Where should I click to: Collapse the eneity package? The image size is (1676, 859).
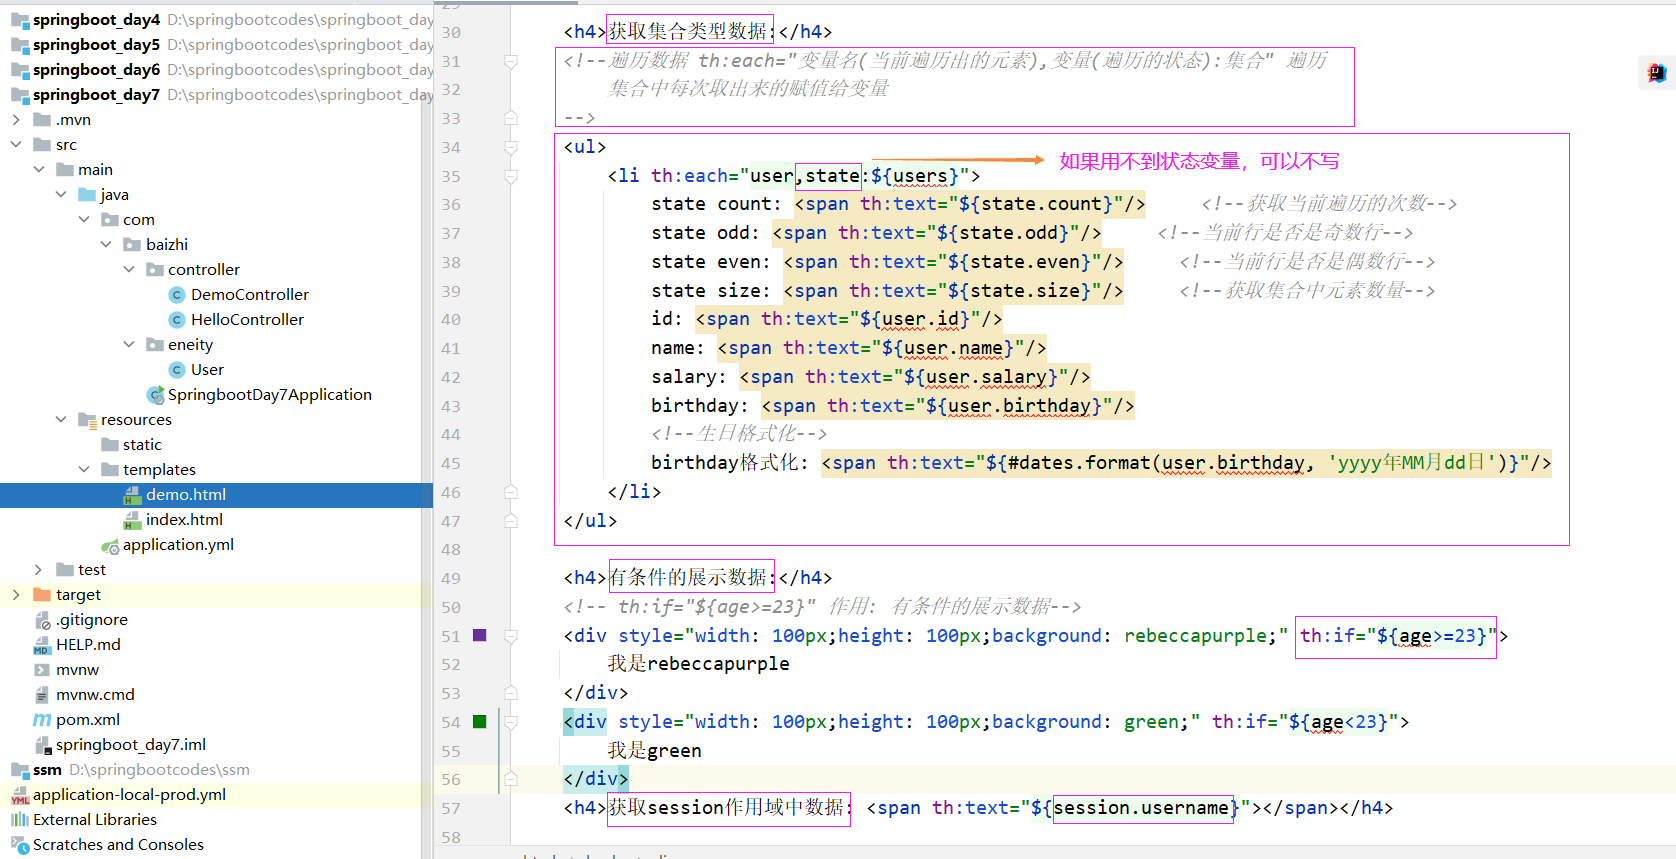click(129, 344)
